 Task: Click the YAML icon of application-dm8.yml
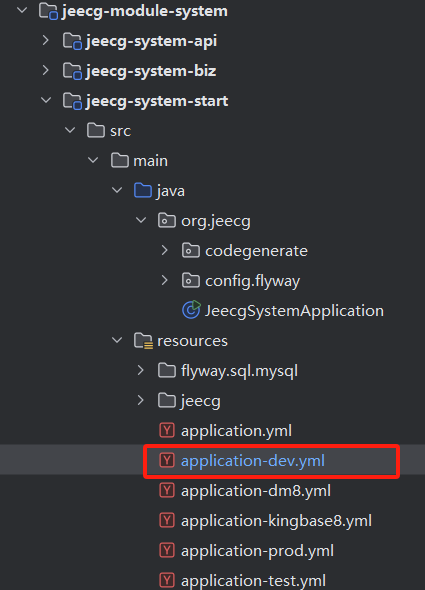167,490
